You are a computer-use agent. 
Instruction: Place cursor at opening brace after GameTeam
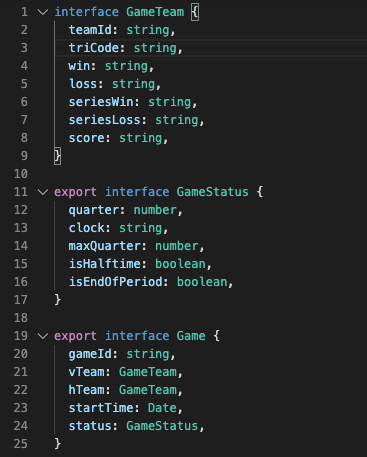(x=195, y=12)
